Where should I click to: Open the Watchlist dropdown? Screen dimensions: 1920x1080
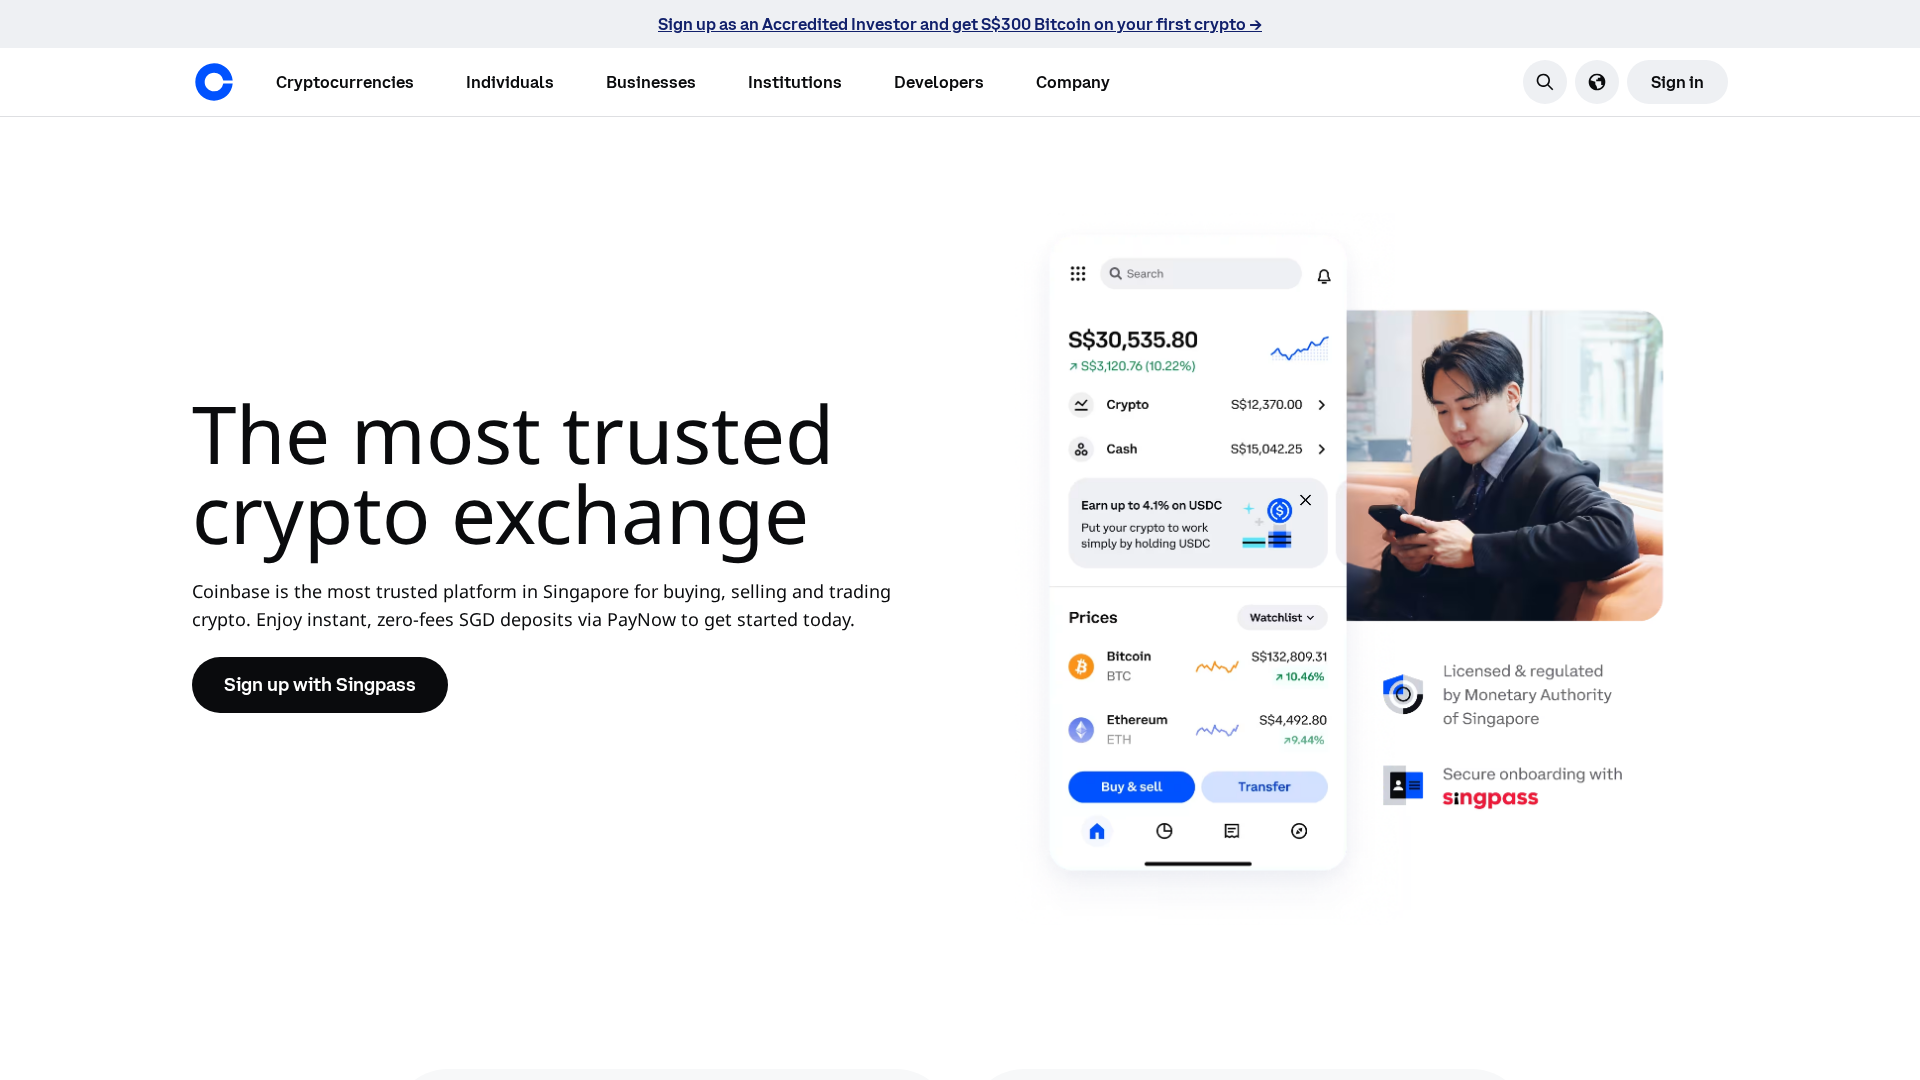1282,618
